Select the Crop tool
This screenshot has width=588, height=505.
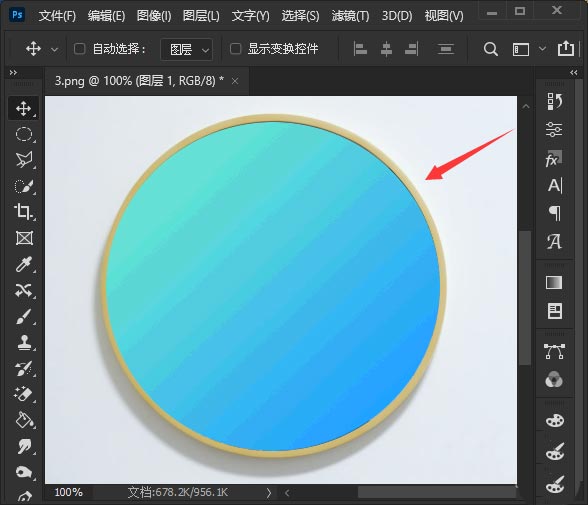pos(24,212)
